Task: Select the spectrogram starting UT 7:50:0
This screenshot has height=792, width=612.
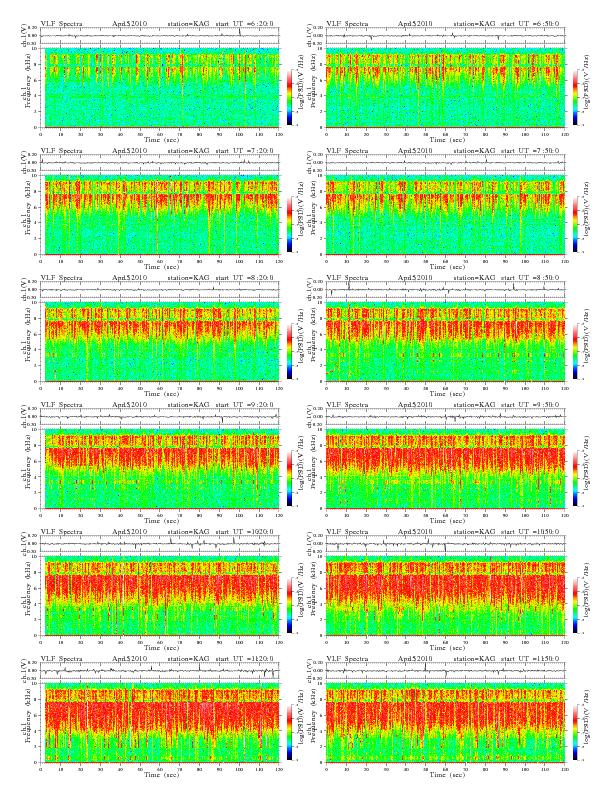Action: 445,215
